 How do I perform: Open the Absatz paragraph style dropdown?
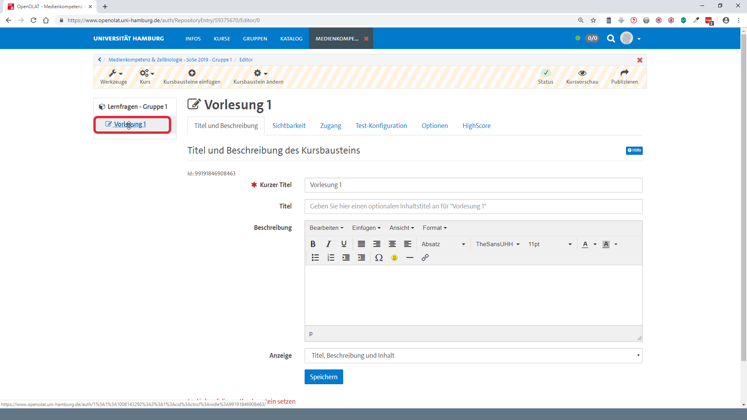point(443,244)
